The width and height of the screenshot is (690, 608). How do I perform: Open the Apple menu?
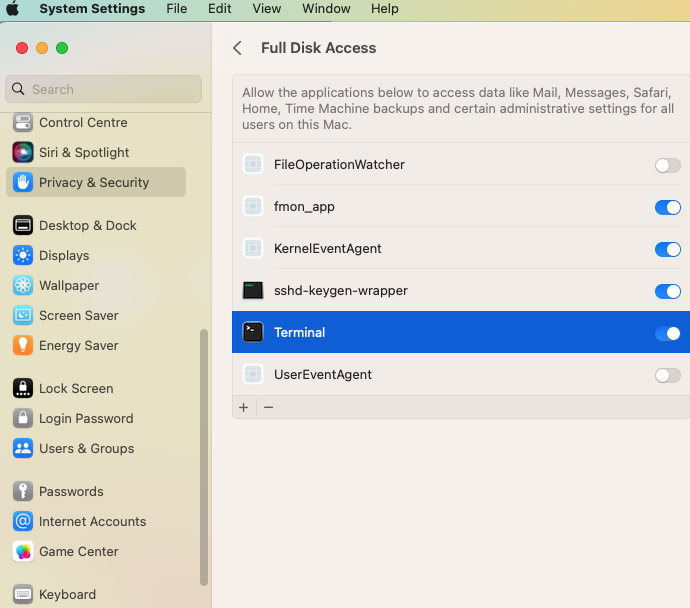pyautogui.click(x=13, y=9)
